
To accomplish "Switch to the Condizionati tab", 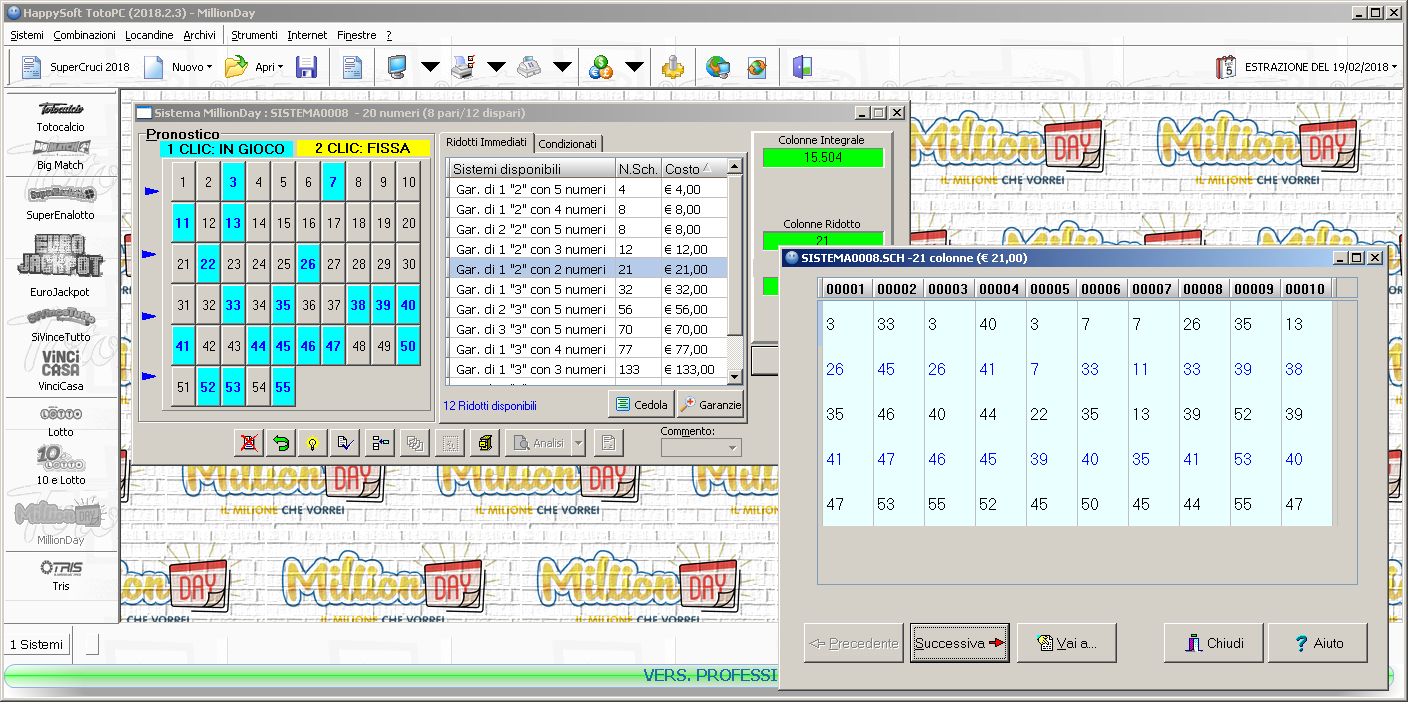I will 568,144.
